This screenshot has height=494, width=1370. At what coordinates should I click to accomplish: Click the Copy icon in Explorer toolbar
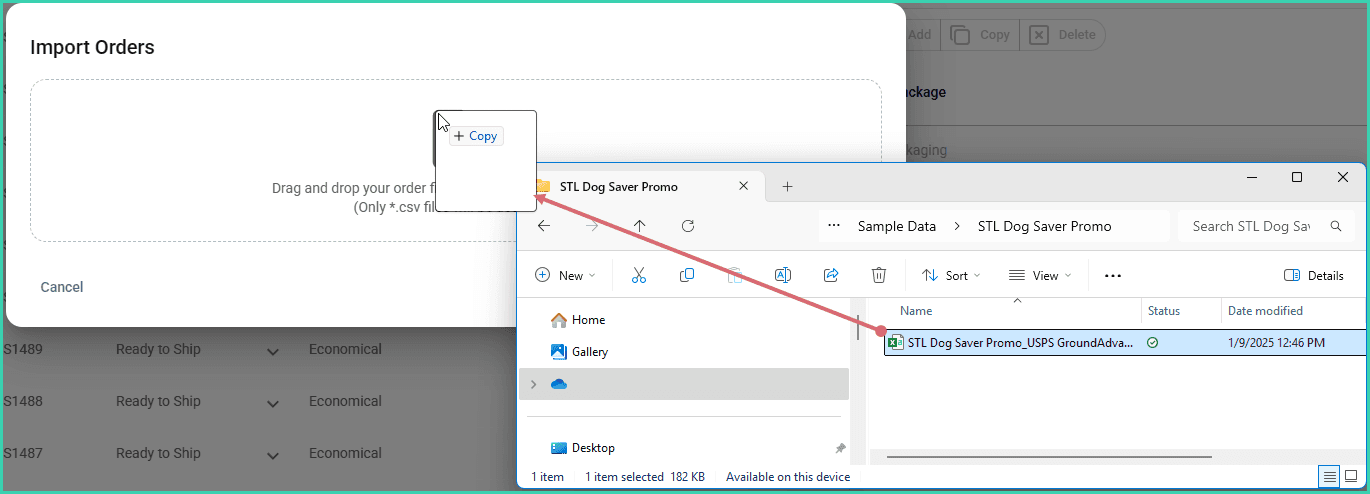687,275
